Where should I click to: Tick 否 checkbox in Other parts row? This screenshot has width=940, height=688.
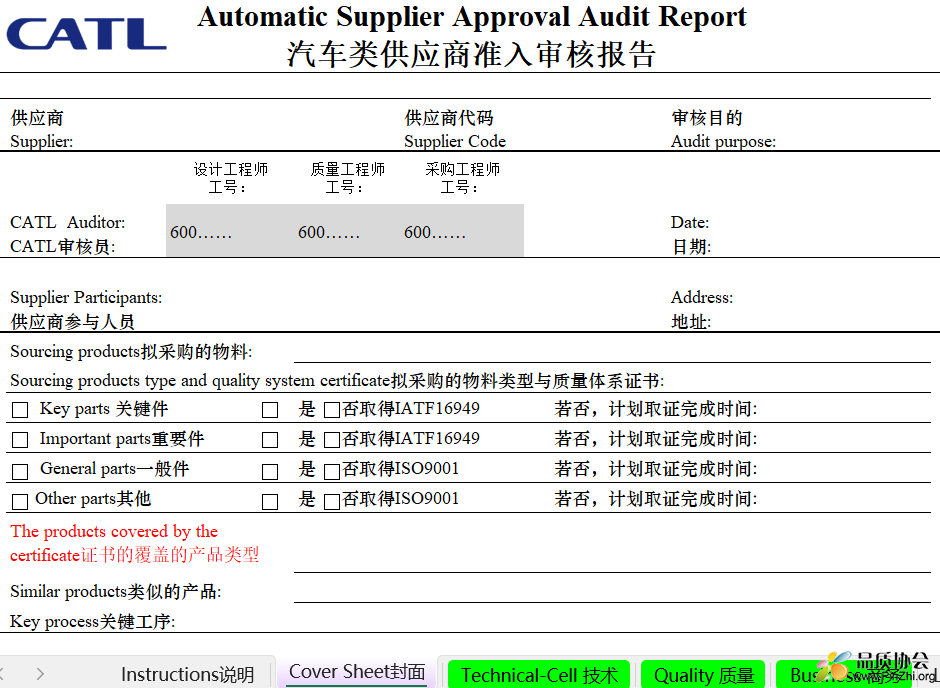point(332,501)
